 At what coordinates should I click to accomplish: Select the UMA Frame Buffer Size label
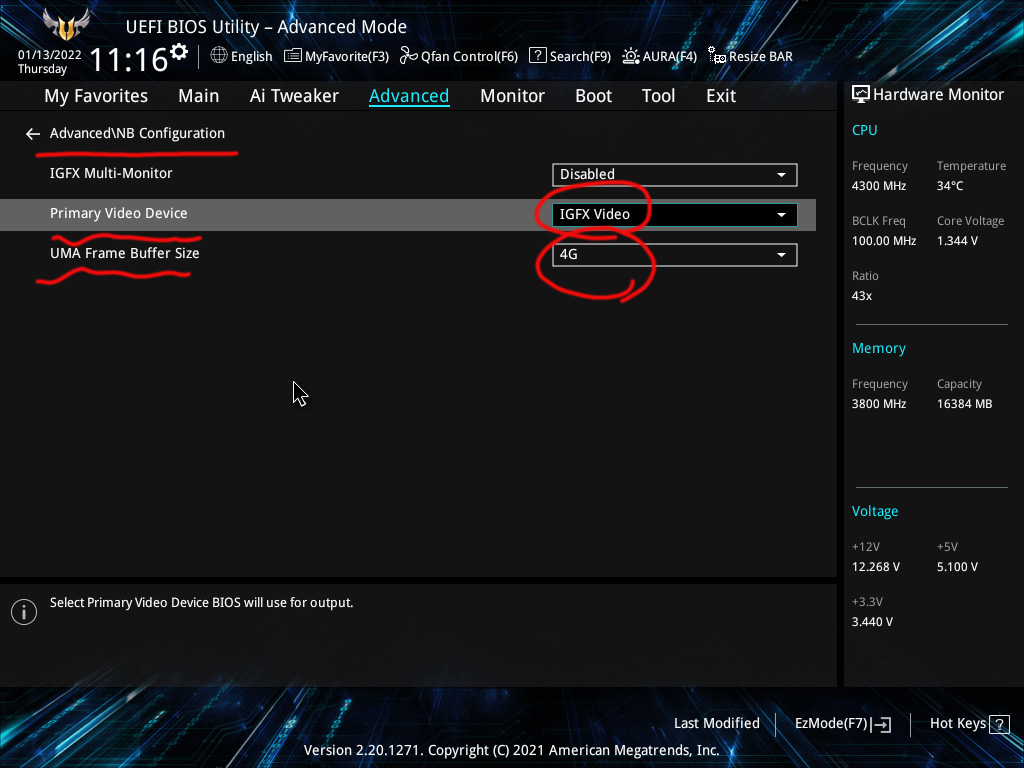125,253
